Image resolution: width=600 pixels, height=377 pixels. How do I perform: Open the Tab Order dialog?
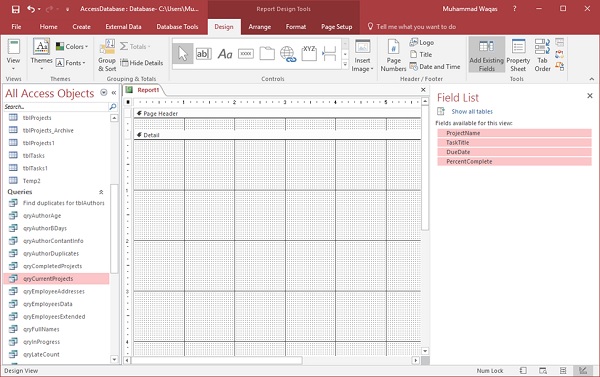pos(542,55)
